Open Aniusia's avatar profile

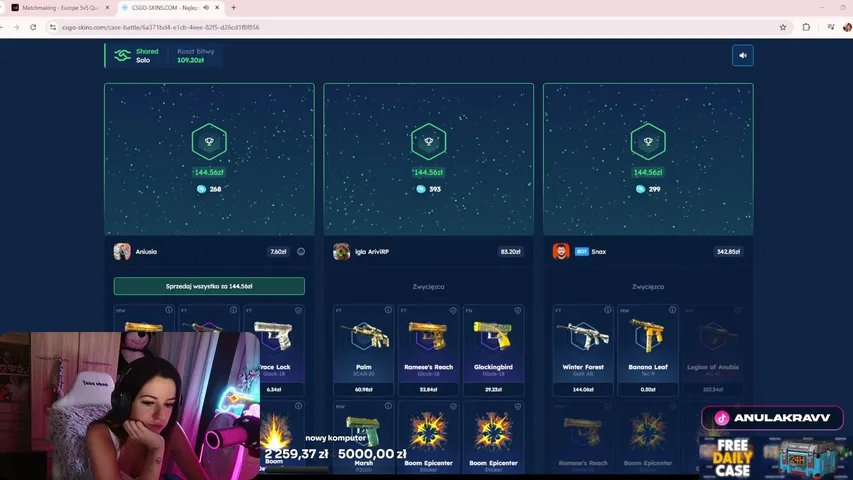click(122, 251)
